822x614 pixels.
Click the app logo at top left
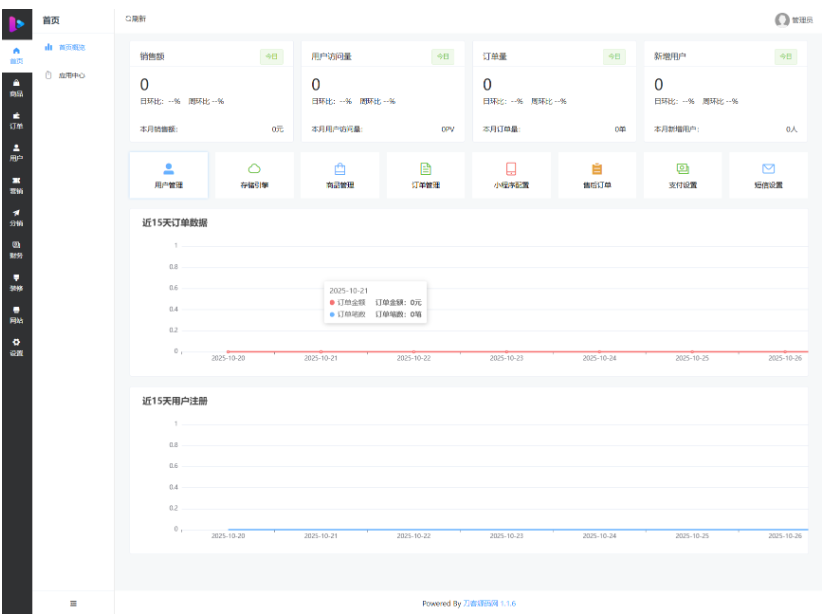17,24
